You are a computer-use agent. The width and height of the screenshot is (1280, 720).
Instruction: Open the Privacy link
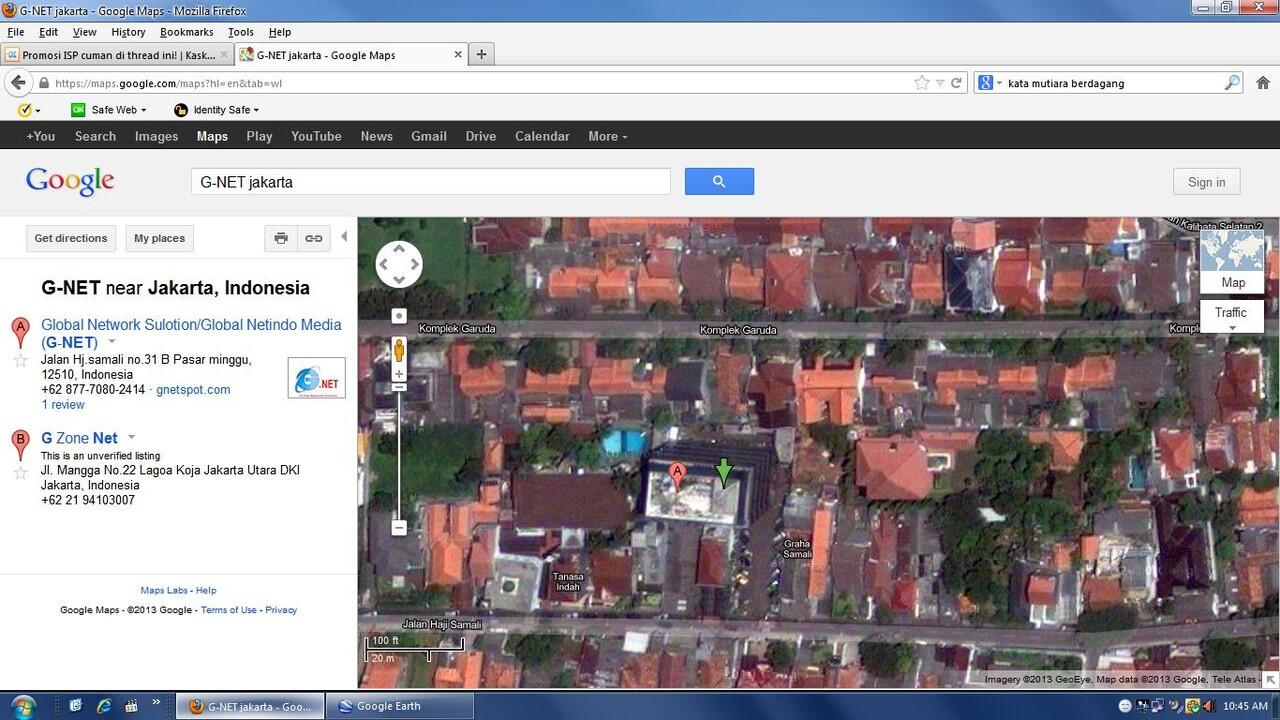coord(281,610)
